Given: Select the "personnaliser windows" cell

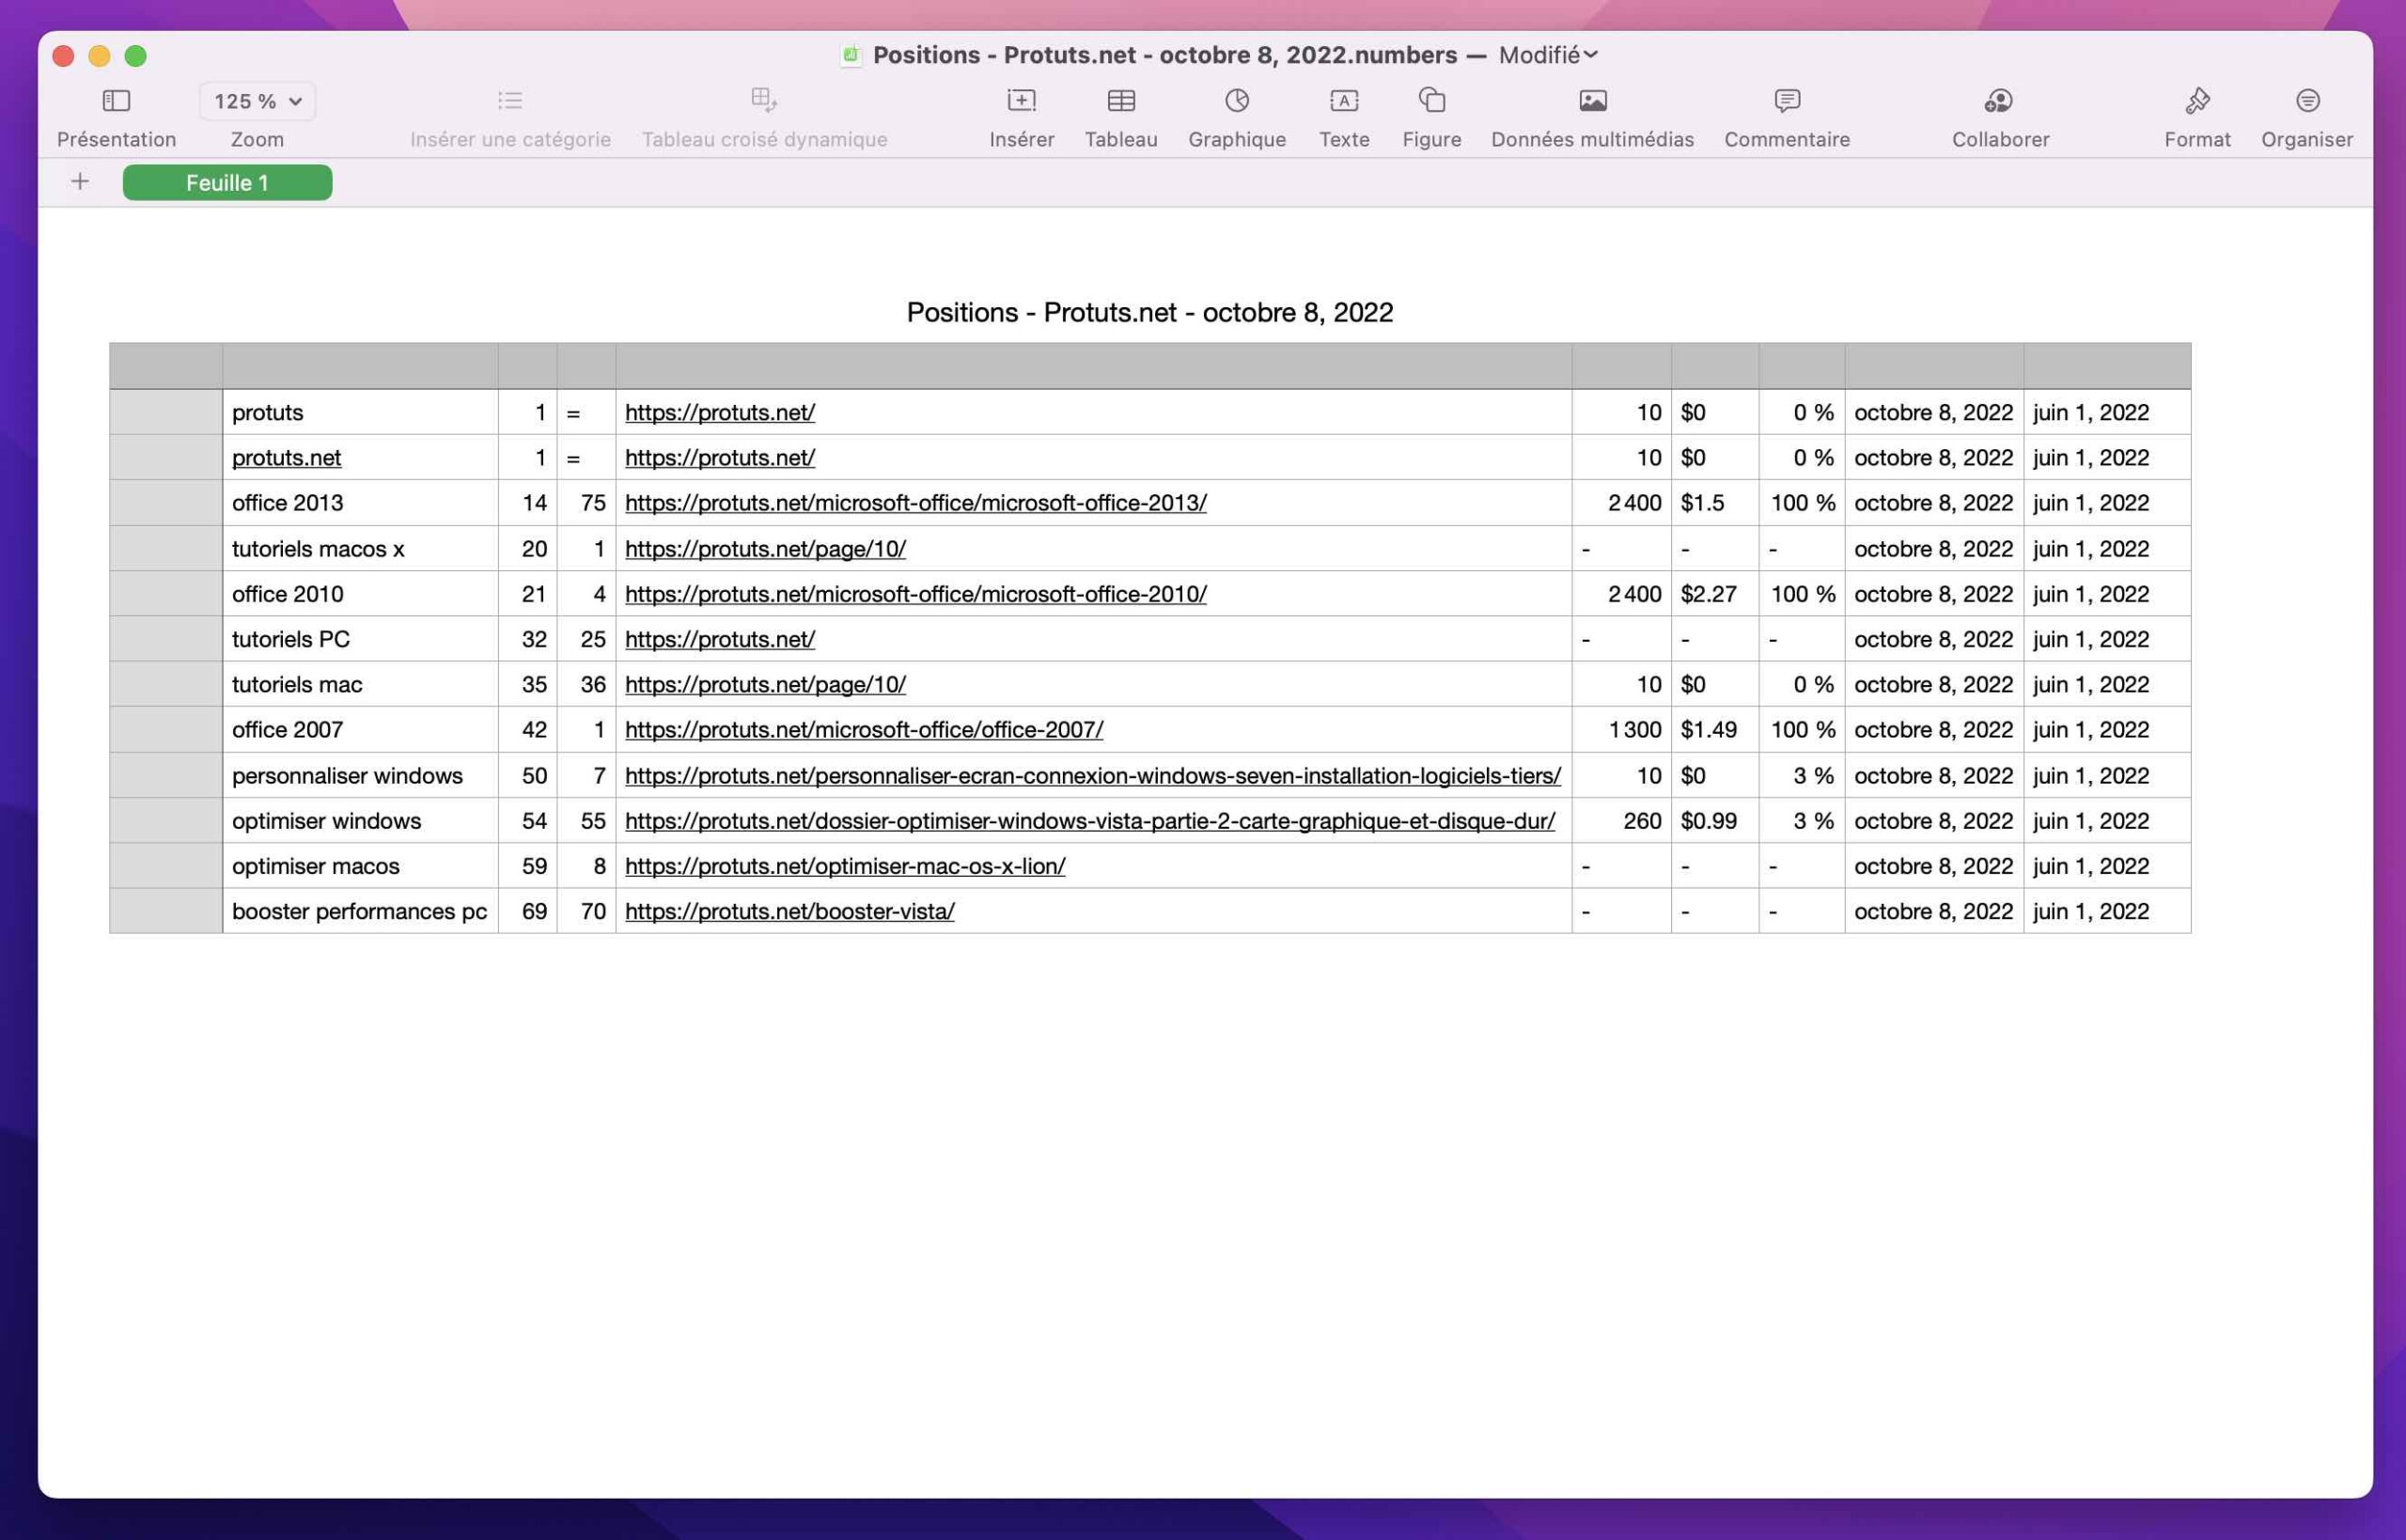Looking at the screenshot, I should pyautogui.click(x=360, y=775).
